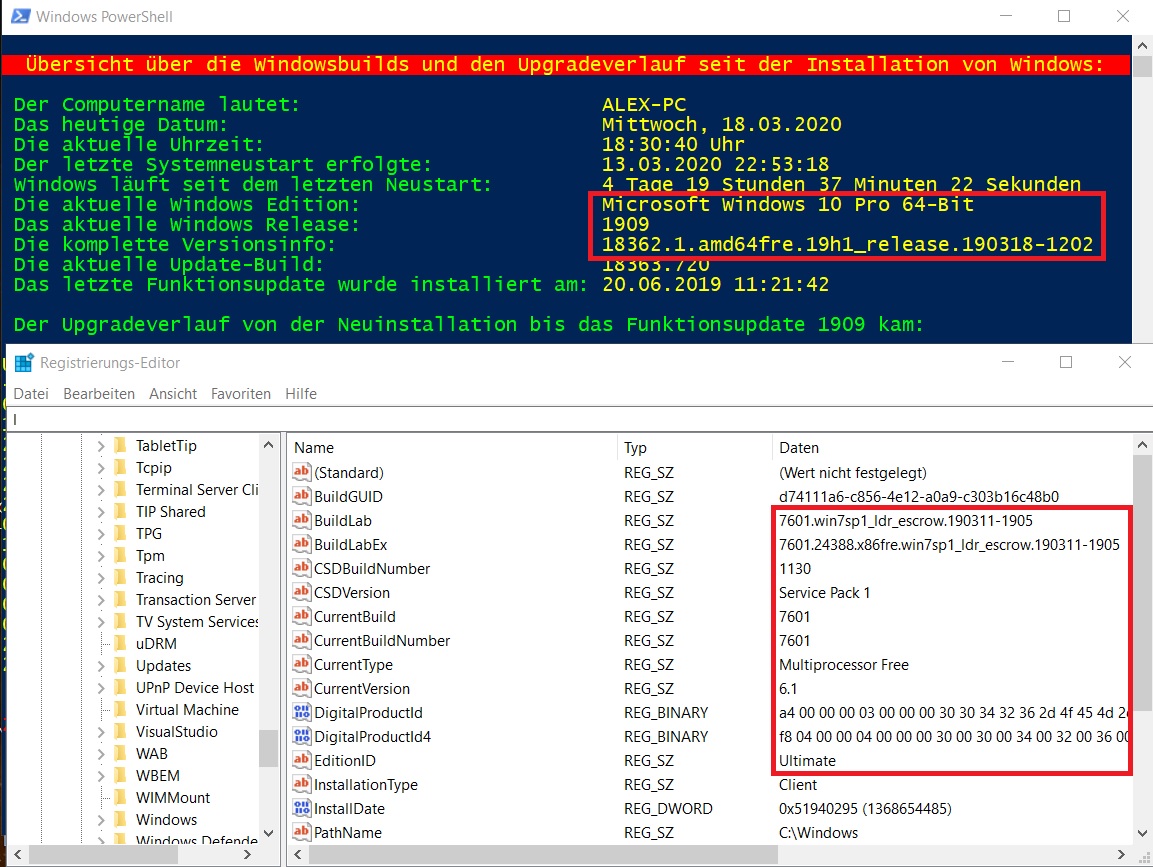Click the CSDBuildNumber value icon
The height and width of the screenshot is (867, 1153).
(x=301, y=568)
